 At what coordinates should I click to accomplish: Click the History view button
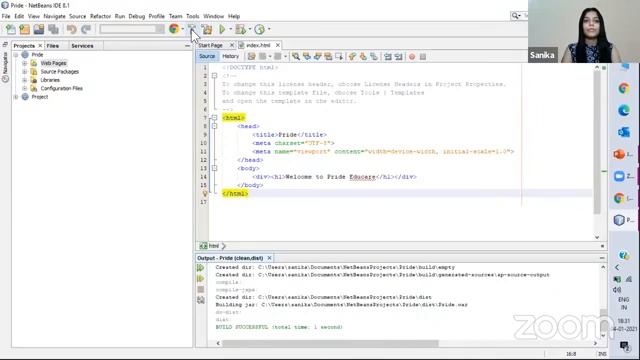coord(231,56)
